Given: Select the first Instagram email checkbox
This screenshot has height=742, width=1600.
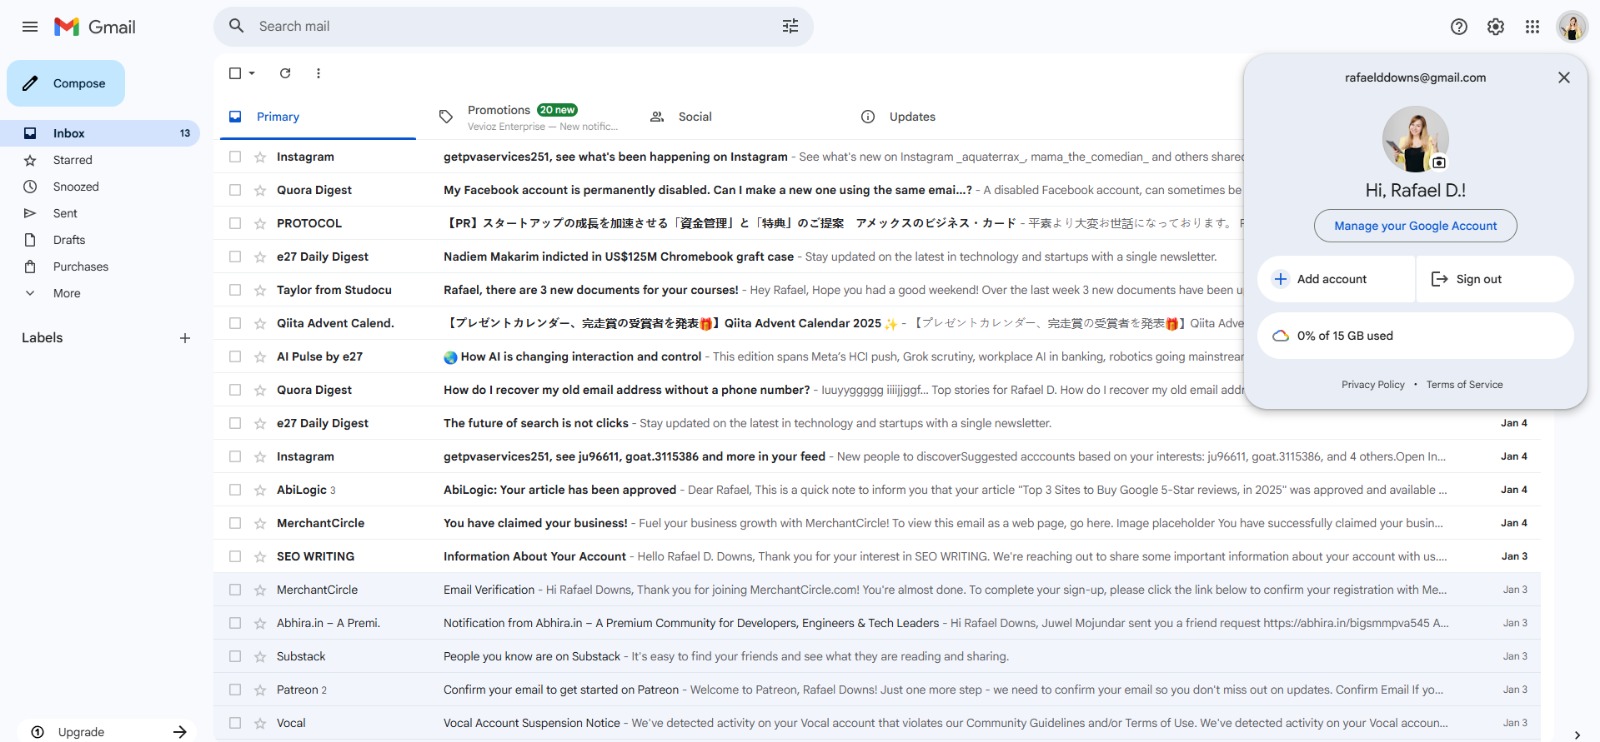Looking at the screenshot, I should tap(235, 157).
